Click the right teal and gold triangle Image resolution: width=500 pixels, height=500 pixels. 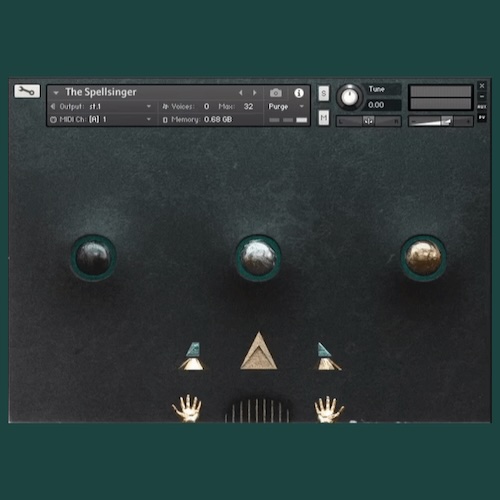[327, 356]
